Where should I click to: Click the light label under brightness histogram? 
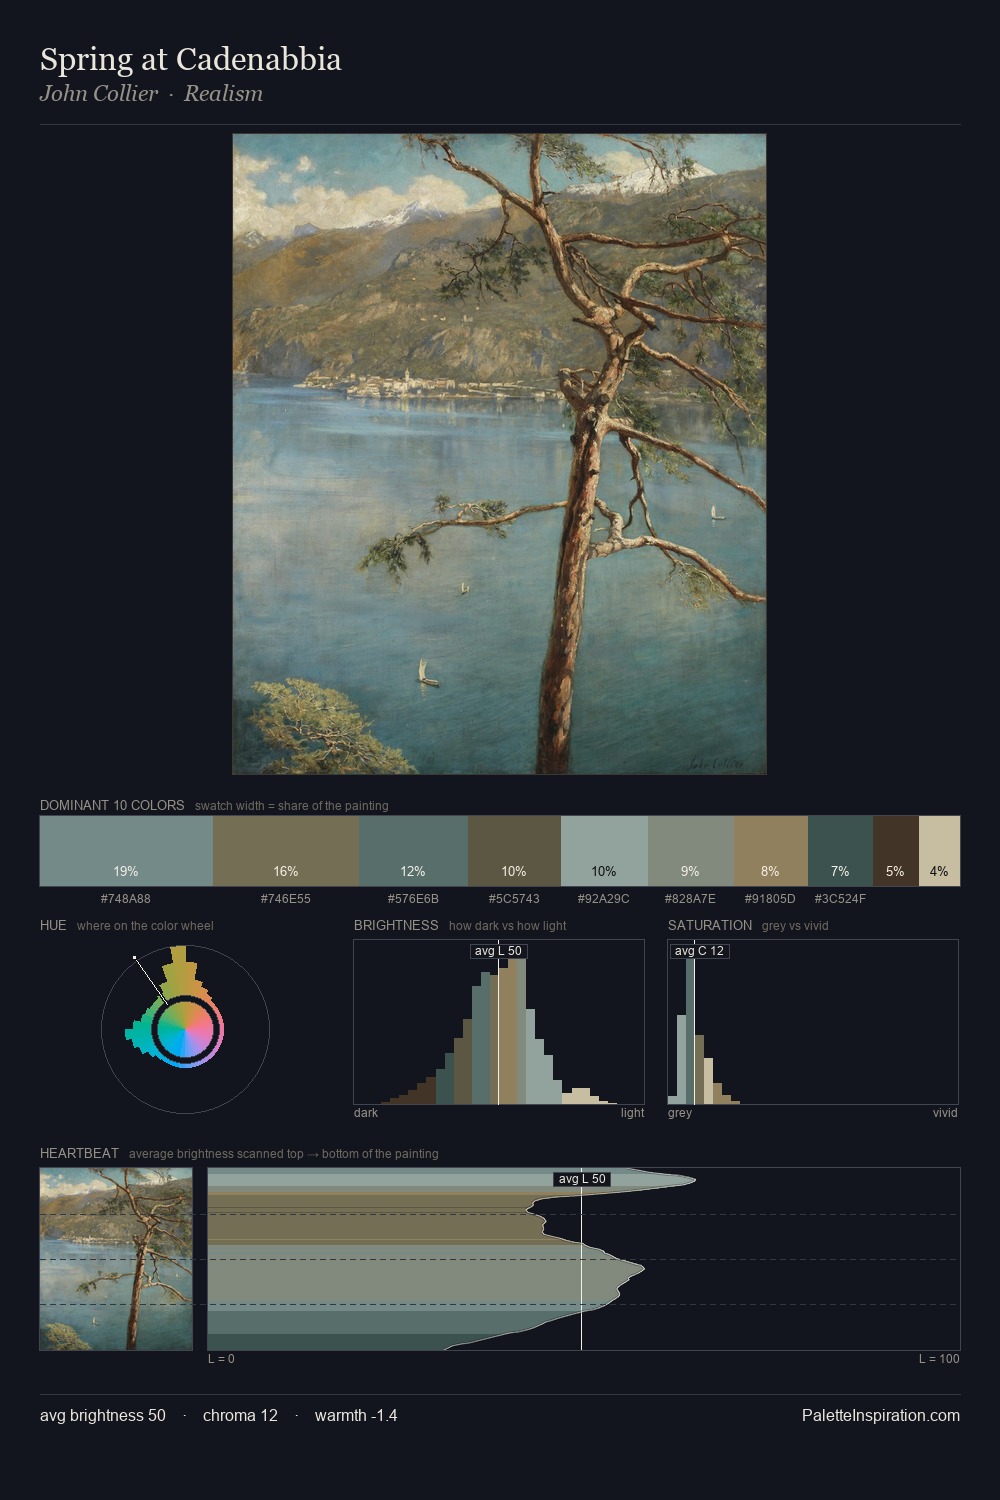coord(632,1113)
